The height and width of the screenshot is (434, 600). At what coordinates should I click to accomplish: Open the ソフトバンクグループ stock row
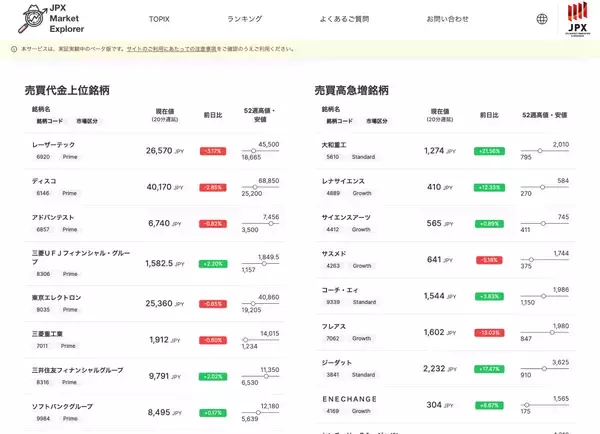(x=154, y=413)
